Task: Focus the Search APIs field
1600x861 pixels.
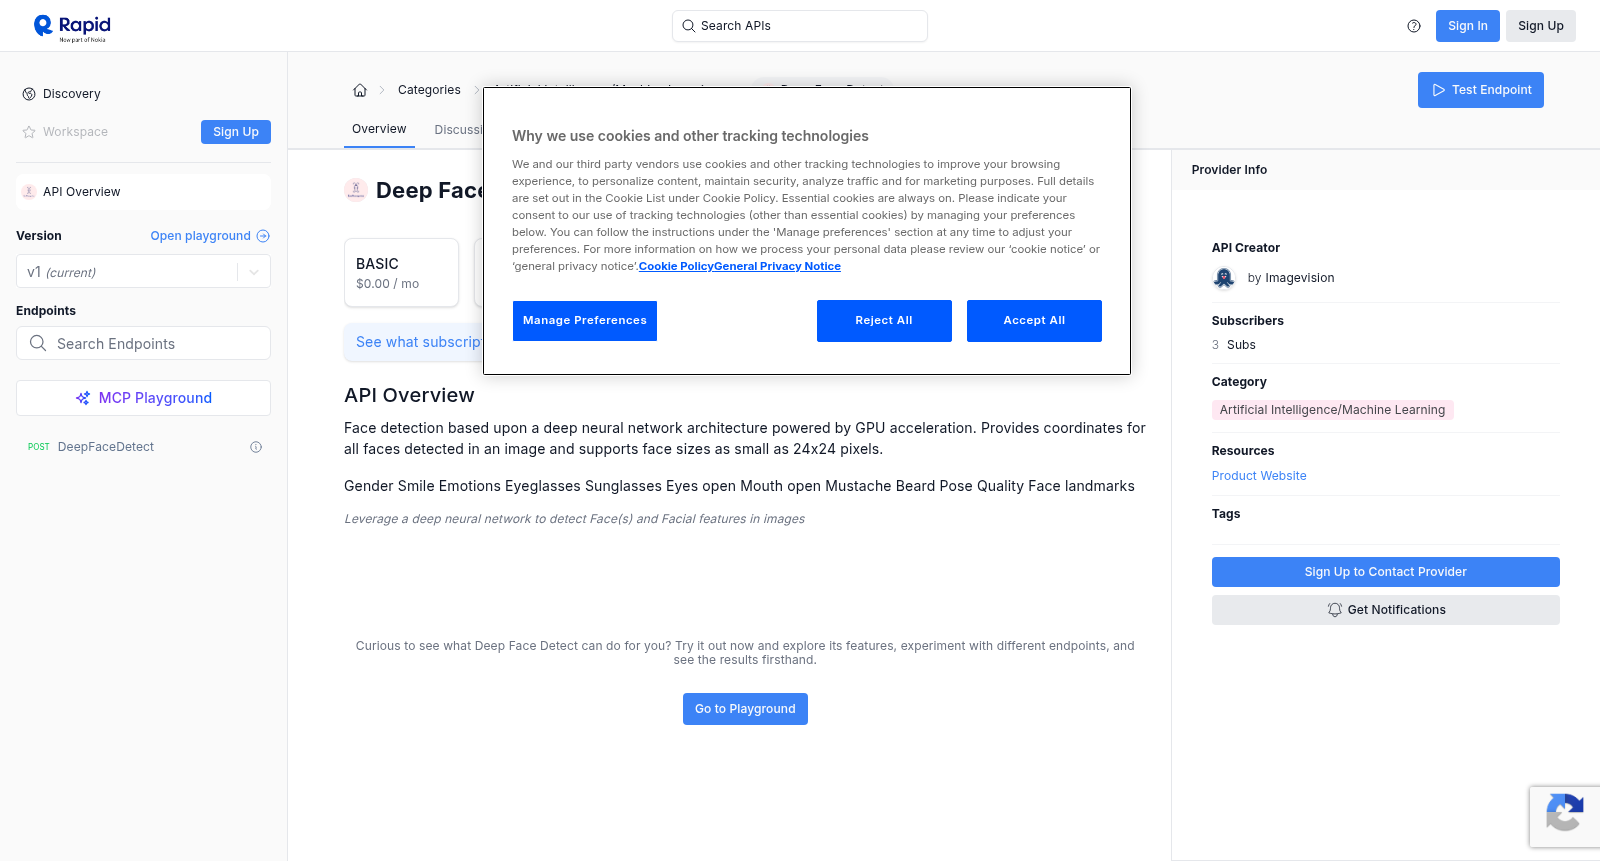Action: [800, 26]
